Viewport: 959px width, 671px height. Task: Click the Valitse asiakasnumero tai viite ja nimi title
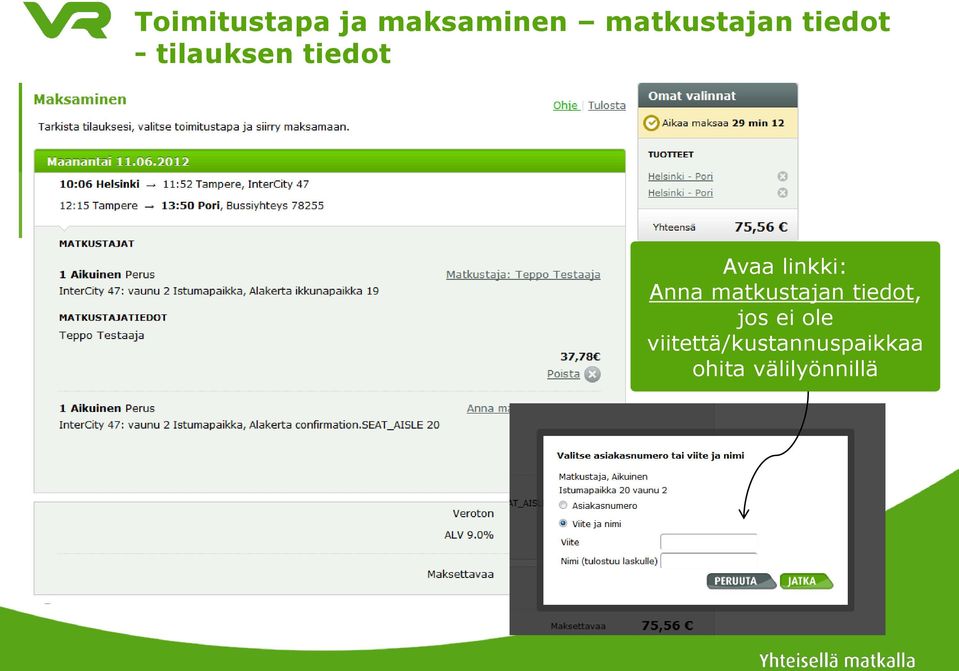click(x=650, y=455)
